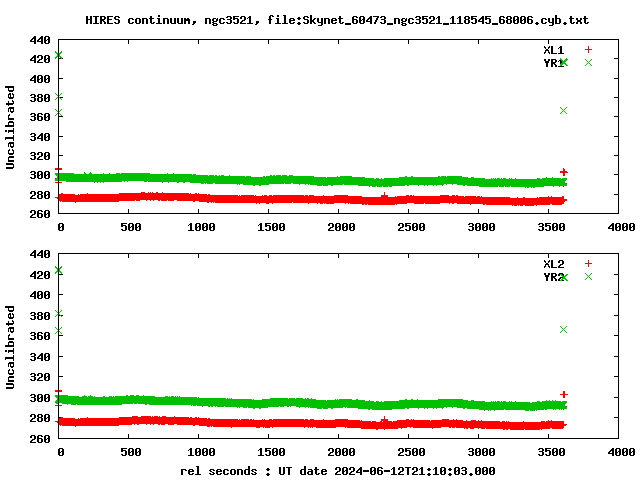Click the 260 y-axis tick label of the XL1/YR1 plot
Image resolution: width=640 pixels, height=480 pixels.
pos(40,214)
